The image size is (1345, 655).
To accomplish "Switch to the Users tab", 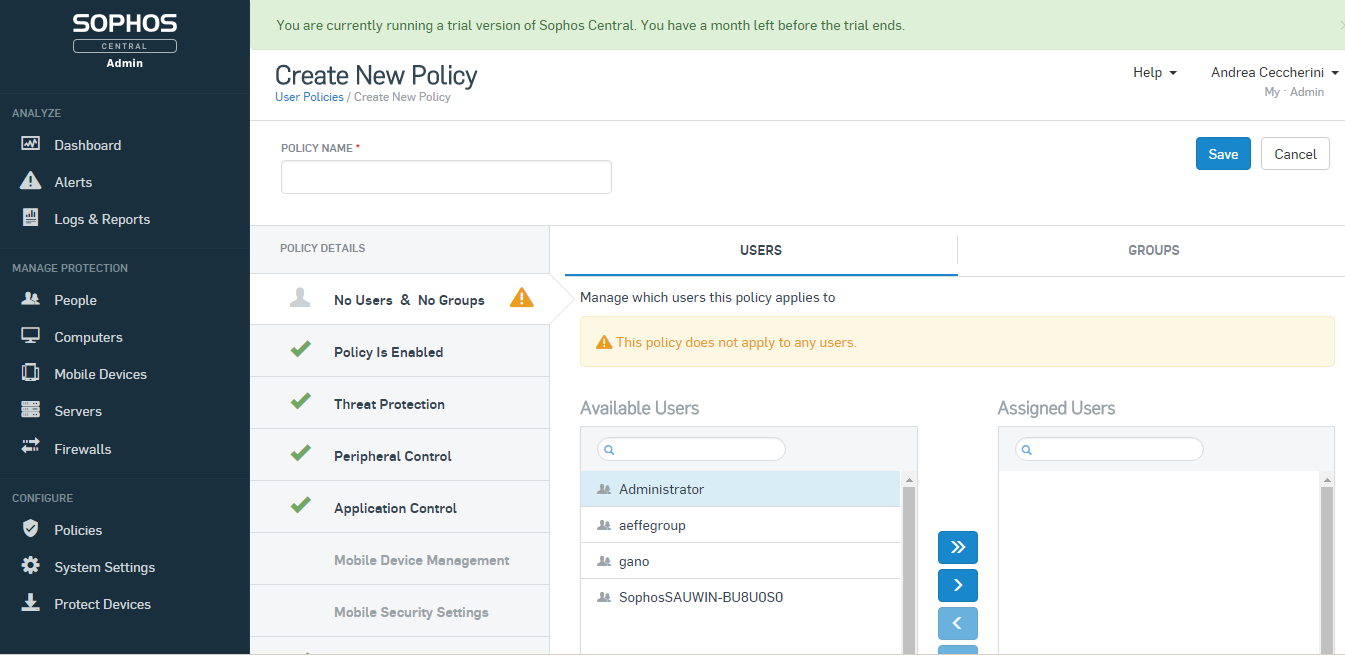I will click(x=761, y=250).
